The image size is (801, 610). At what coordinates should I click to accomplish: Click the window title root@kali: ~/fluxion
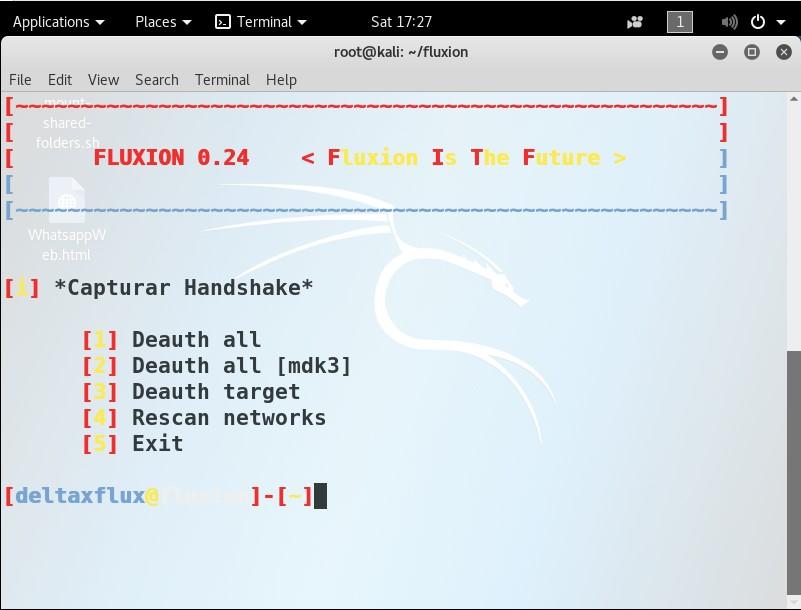(401, 52)
